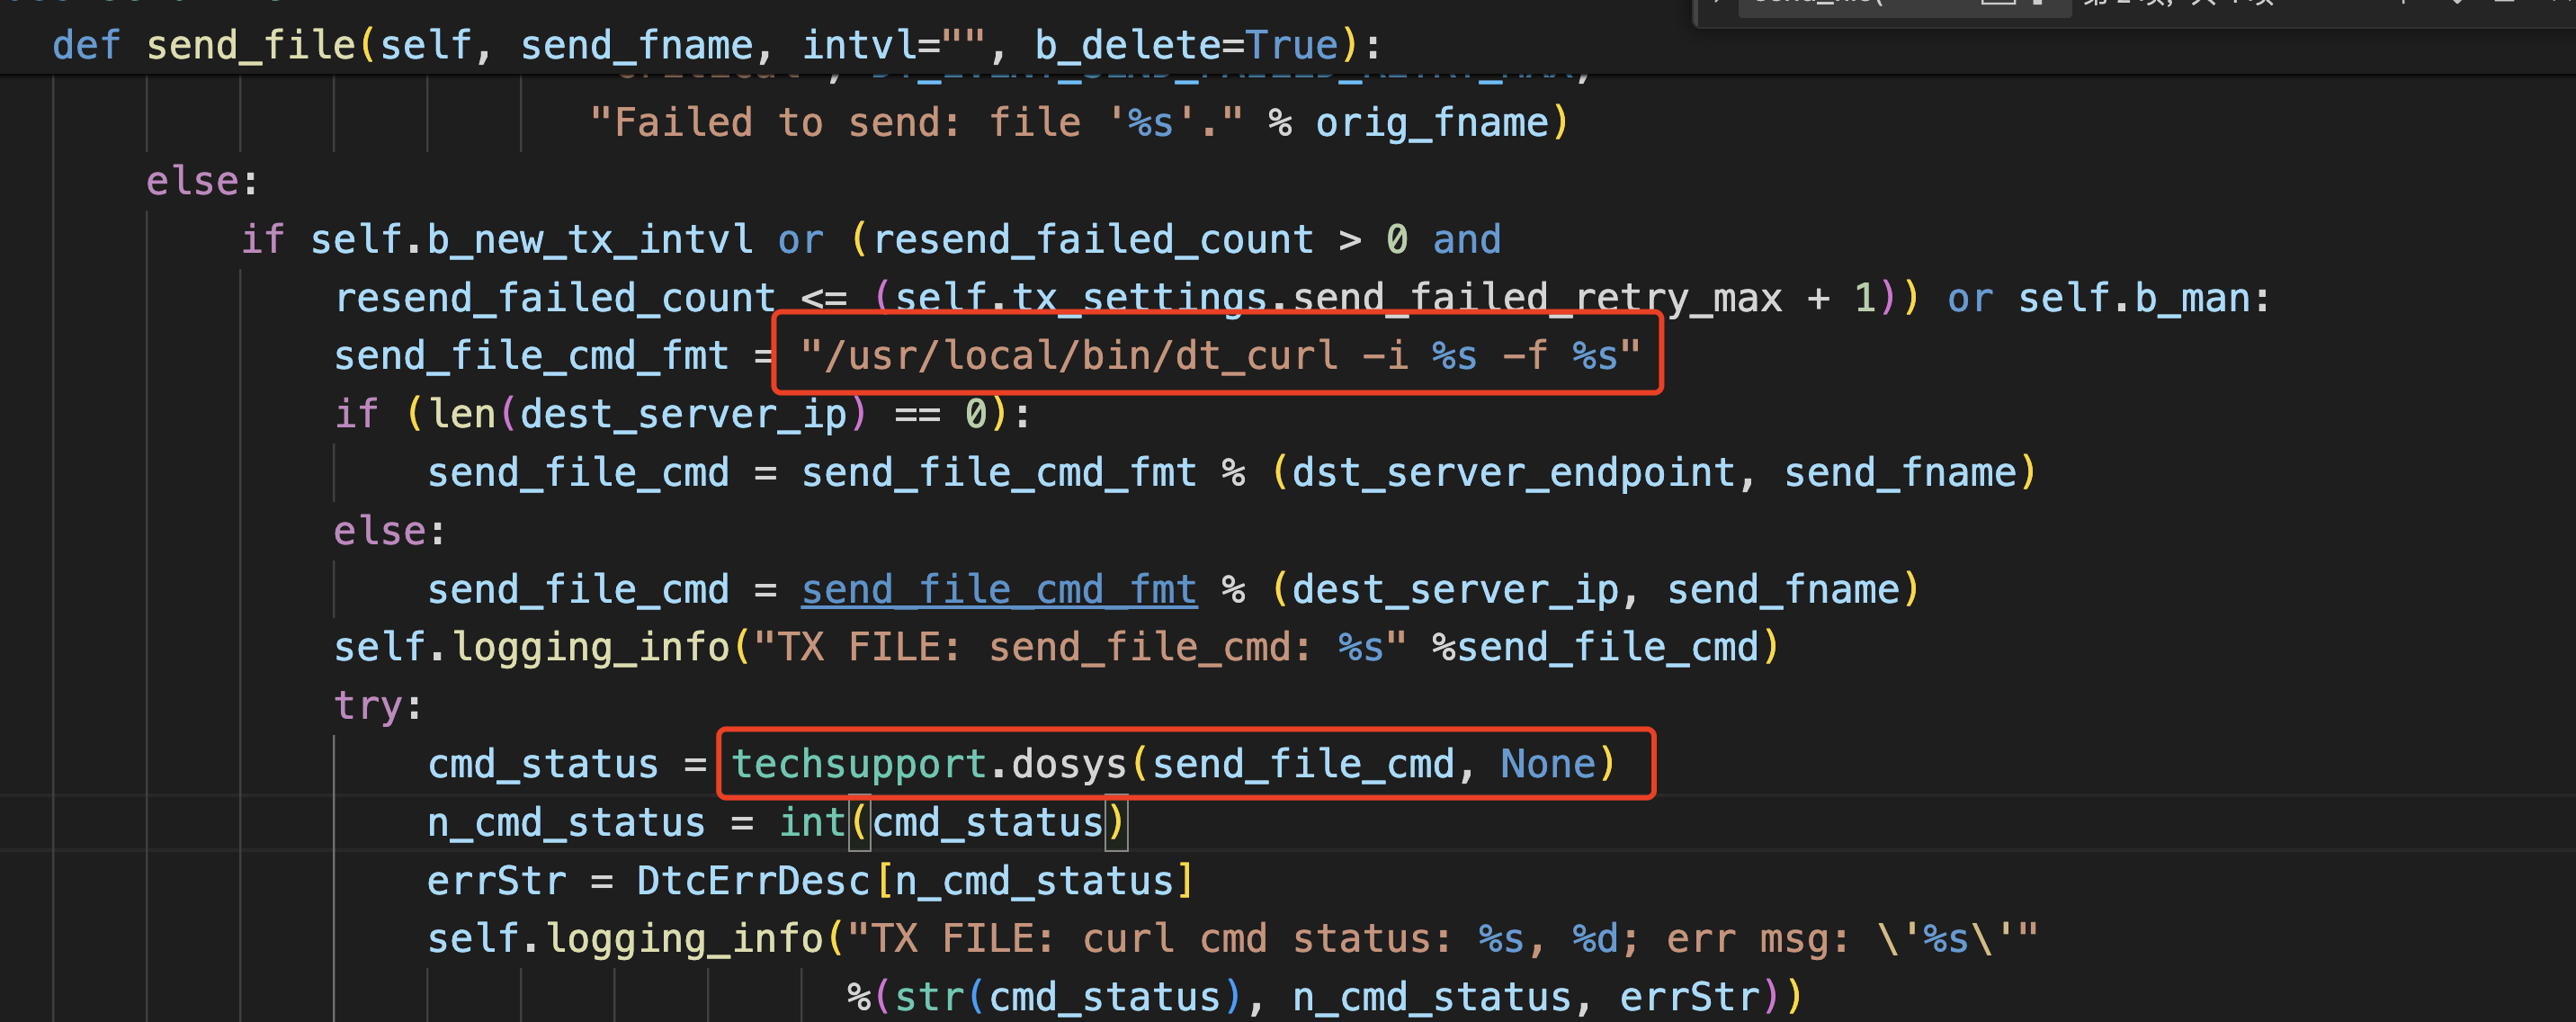Follow the underlined send_file_cmd_fmt reference
Screen dimensions: 2576x1022
tap(998, 589)
